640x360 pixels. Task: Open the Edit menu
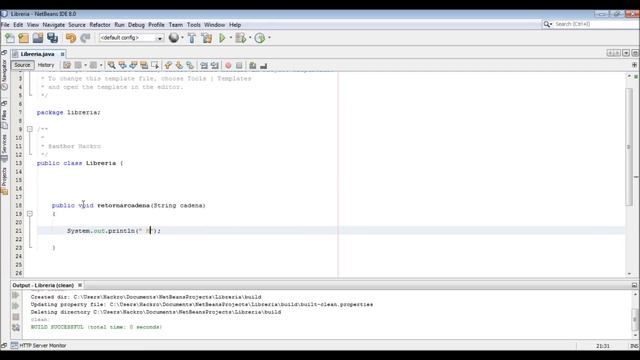[x=18, y=25]
